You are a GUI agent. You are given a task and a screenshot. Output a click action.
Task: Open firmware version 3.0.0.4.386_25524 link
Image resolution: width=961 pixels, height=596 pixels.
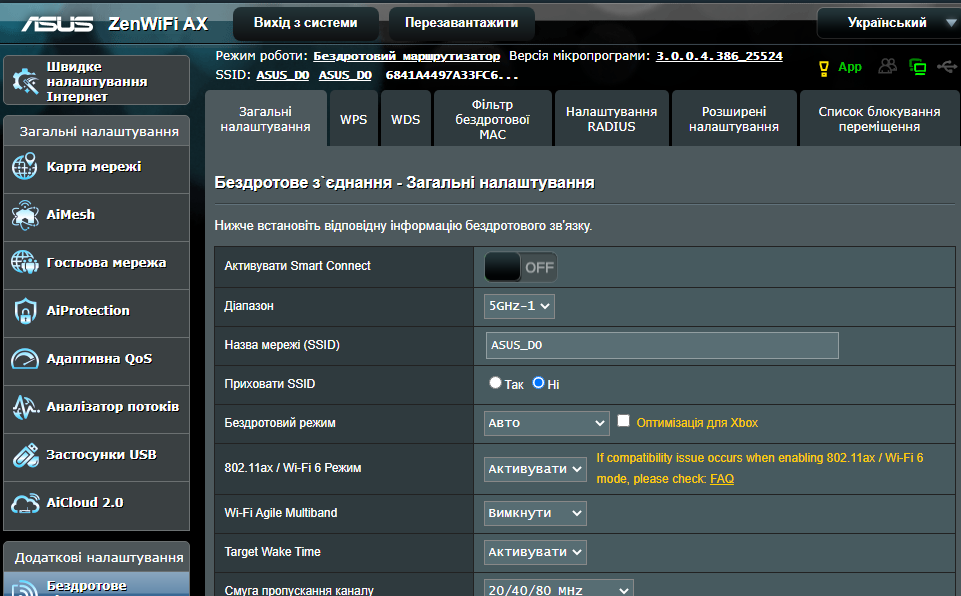(x=720, y=56)
